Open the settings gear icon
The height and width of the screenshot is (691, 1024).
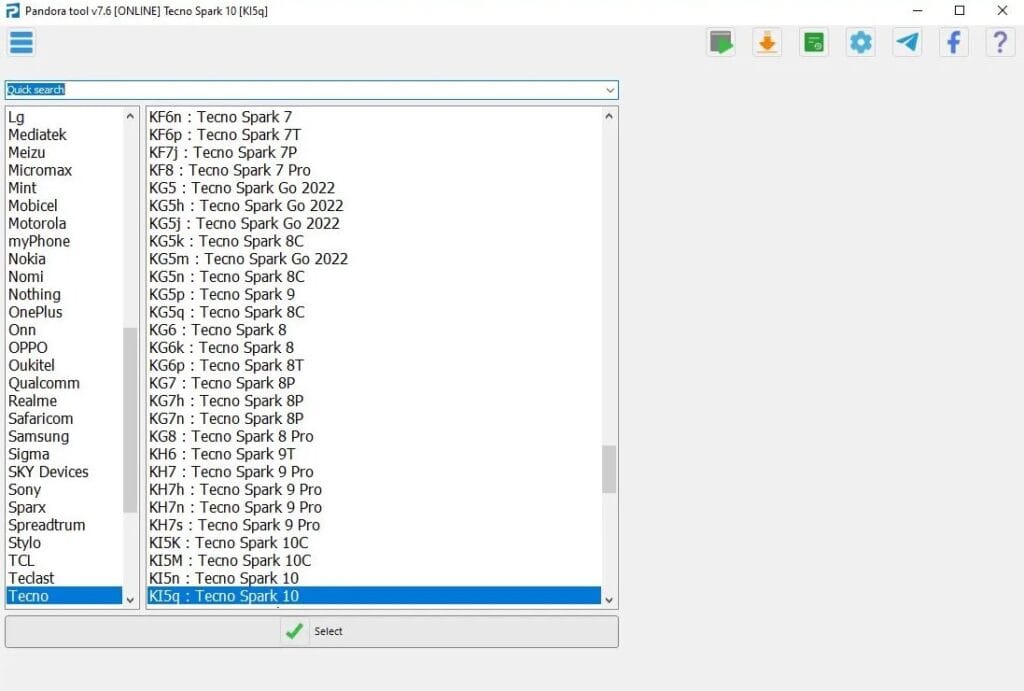coord(860,42)
